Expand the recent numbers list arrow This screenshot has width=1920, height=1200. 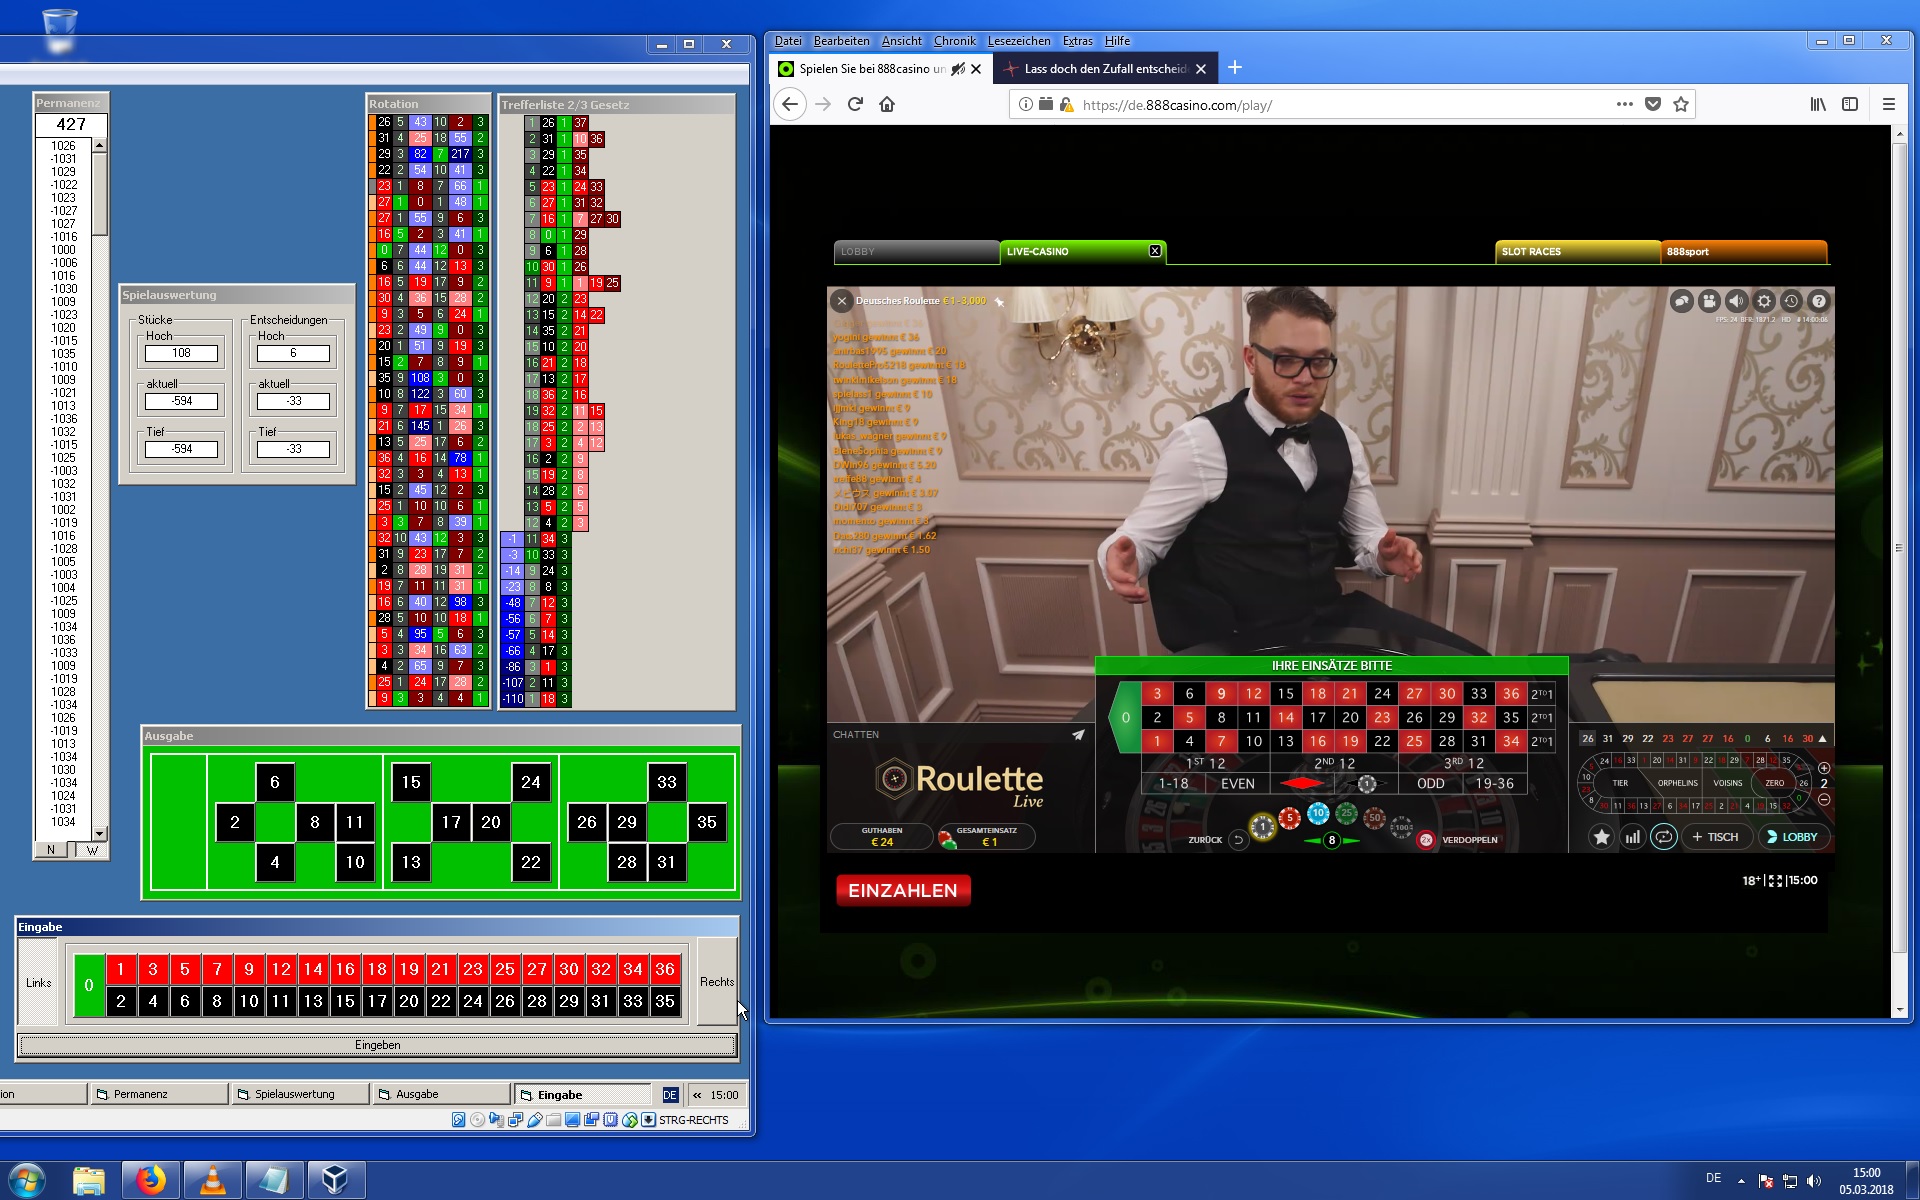(x=1823, y=739)
